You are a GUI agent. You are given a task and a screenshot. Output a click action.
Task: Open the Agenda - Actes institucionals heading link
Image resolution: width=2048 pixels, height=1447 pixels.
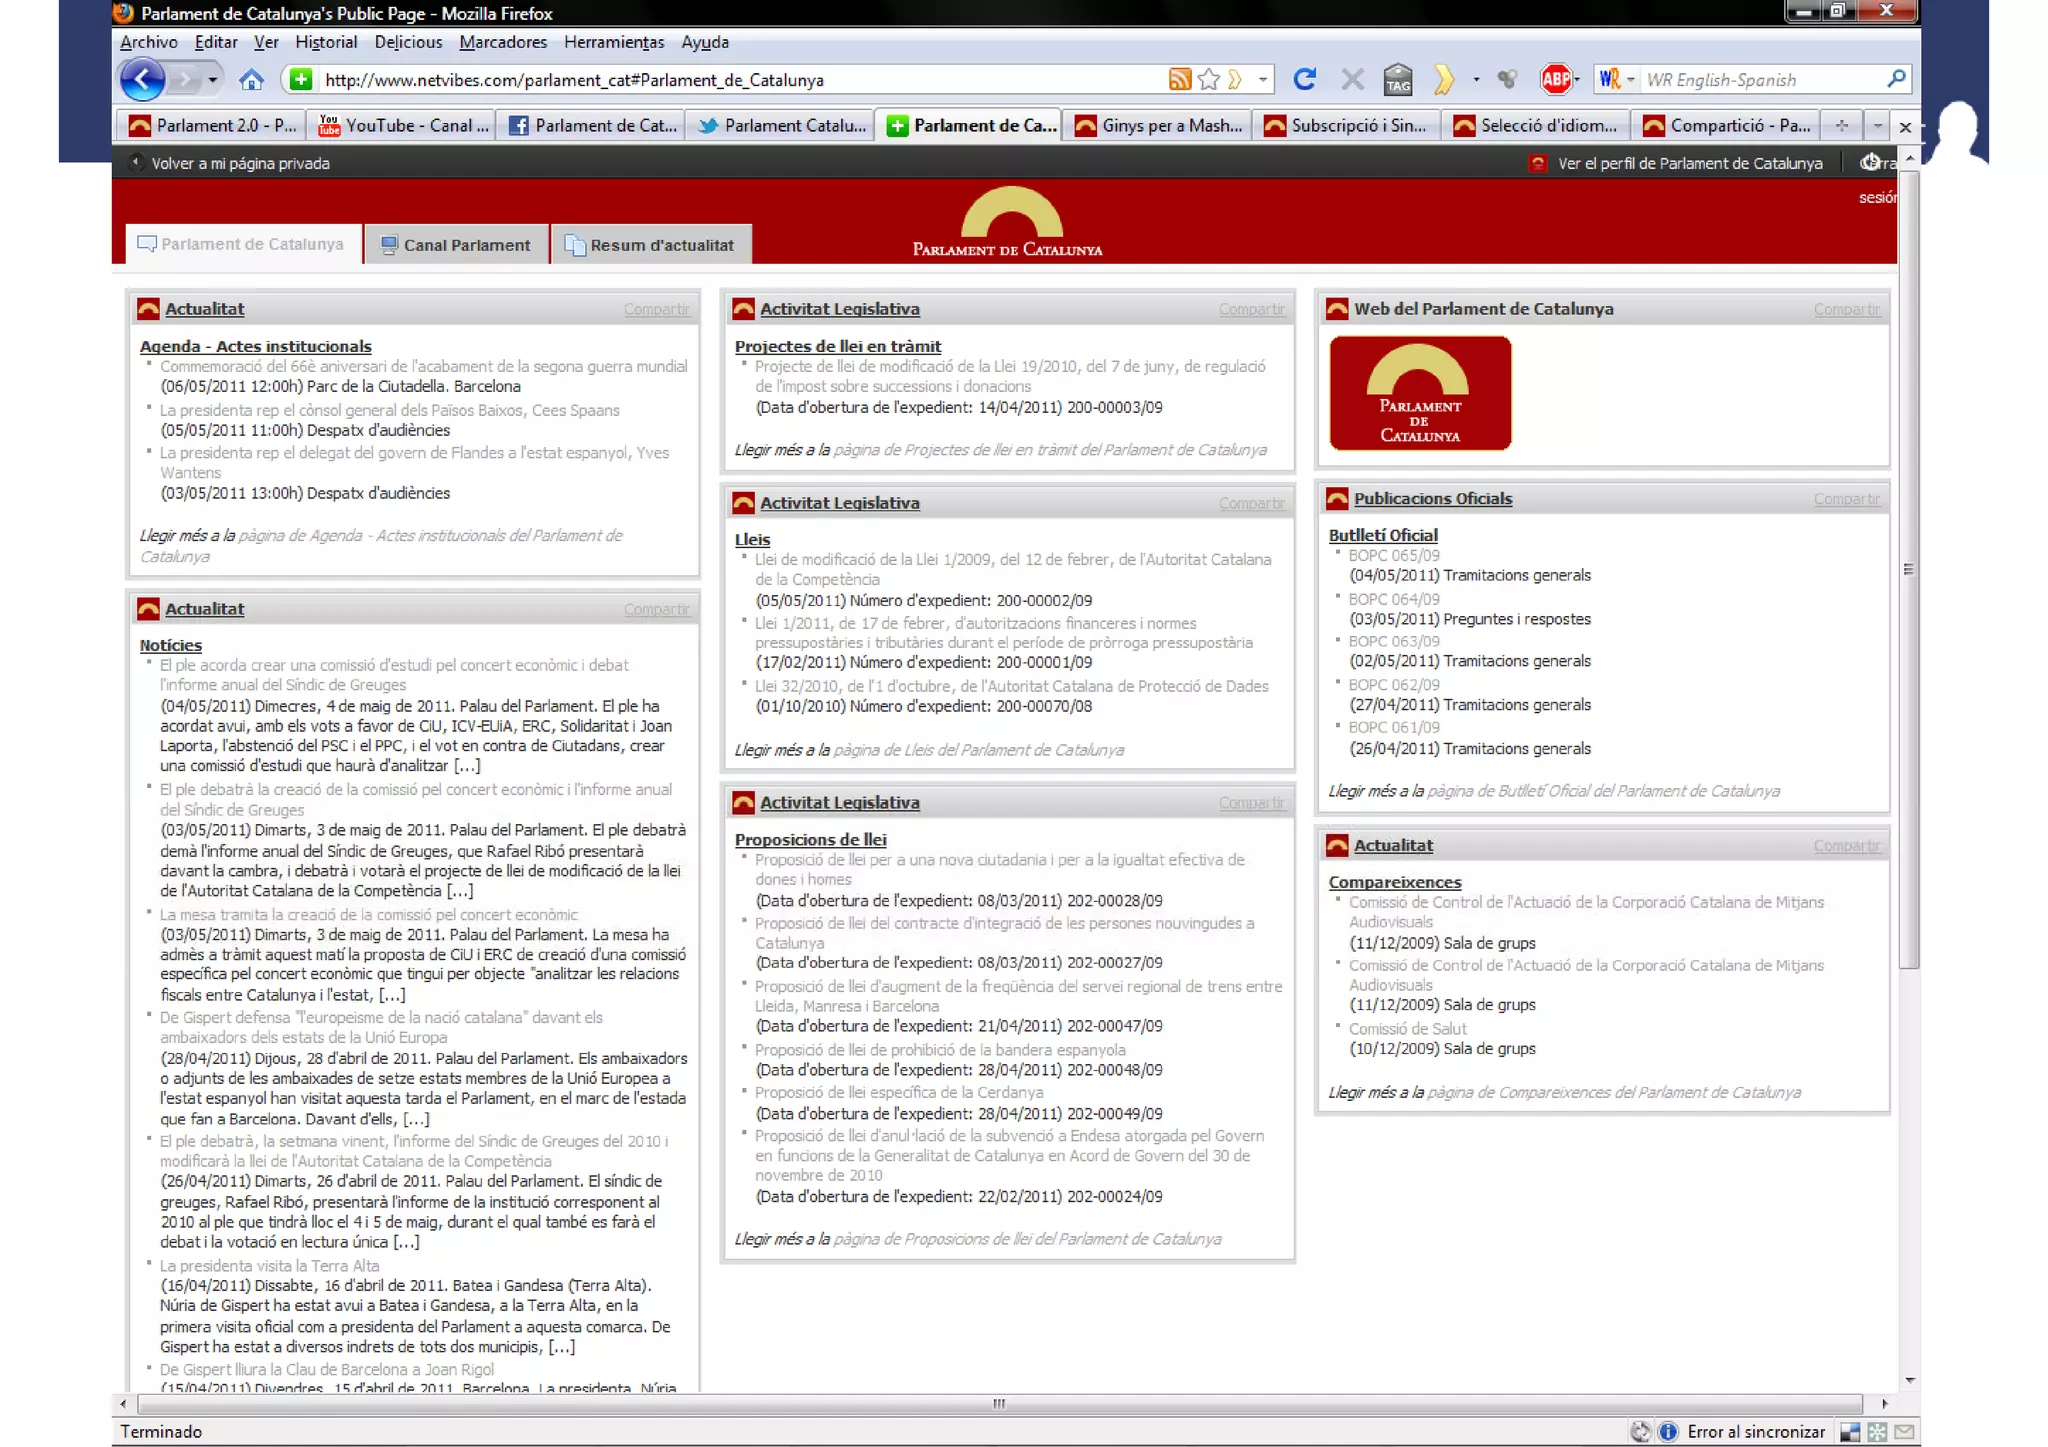click(x=255, y=346)
